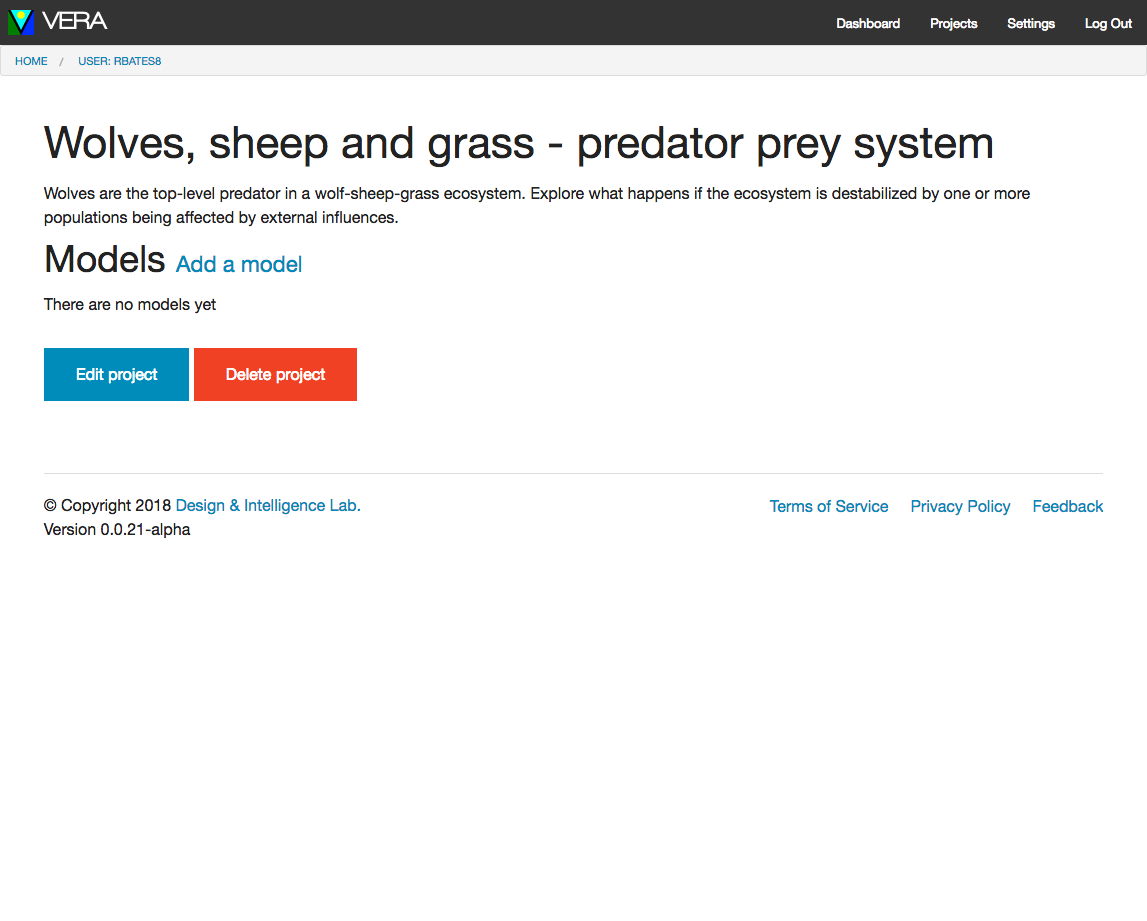Click the Version 0.0.21-alpha text
Screen dimensions: 1147x921
point(117,530)
